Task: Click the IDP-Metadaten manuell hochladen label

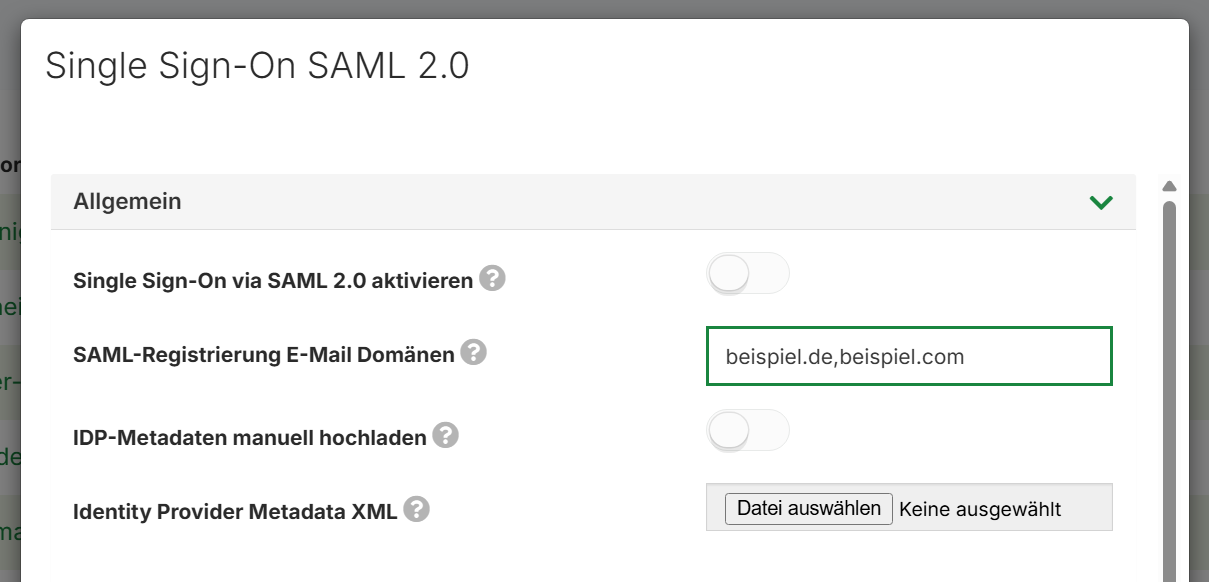Action: pos(249,438)
